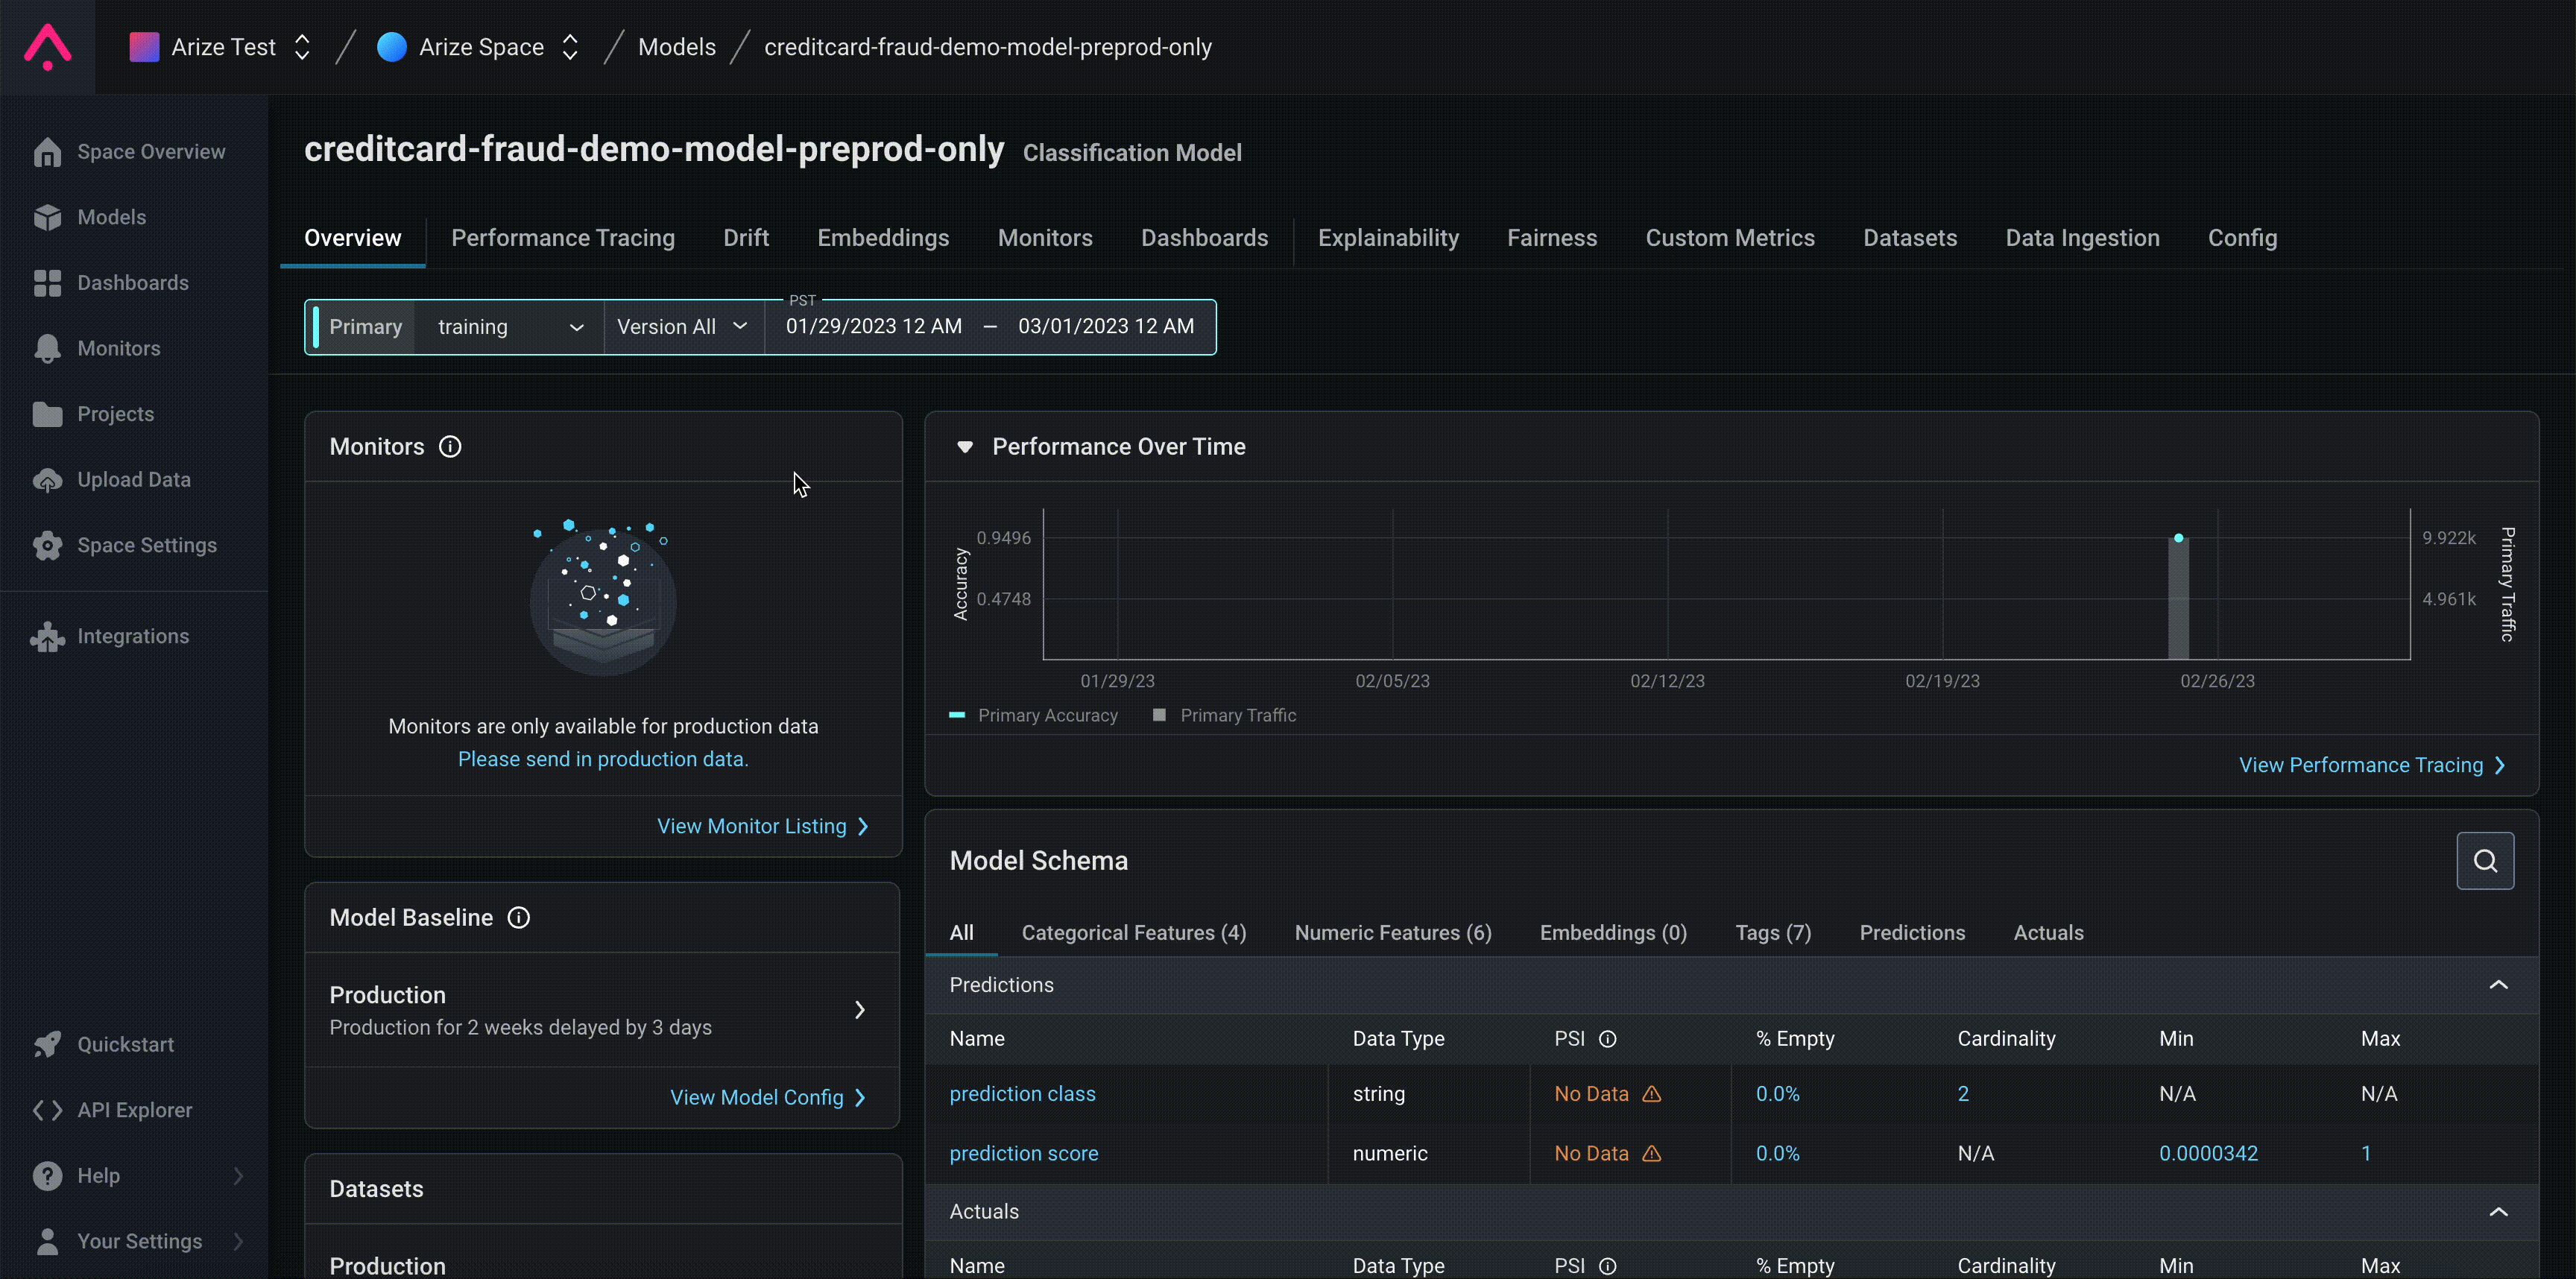Click the Model Baseline info icon
The image size is (2576, 1279).
pos(518,918)
